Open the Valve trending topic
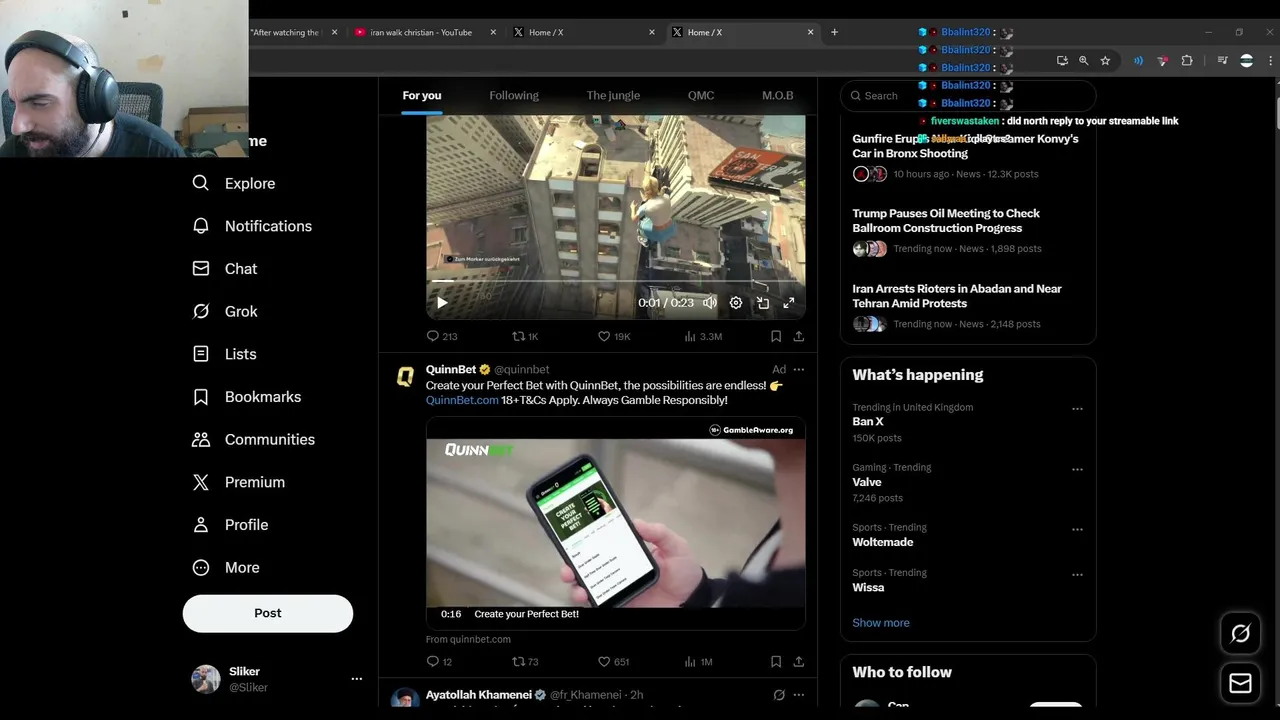The image size is (1280, 720). (x=867, y=482)
